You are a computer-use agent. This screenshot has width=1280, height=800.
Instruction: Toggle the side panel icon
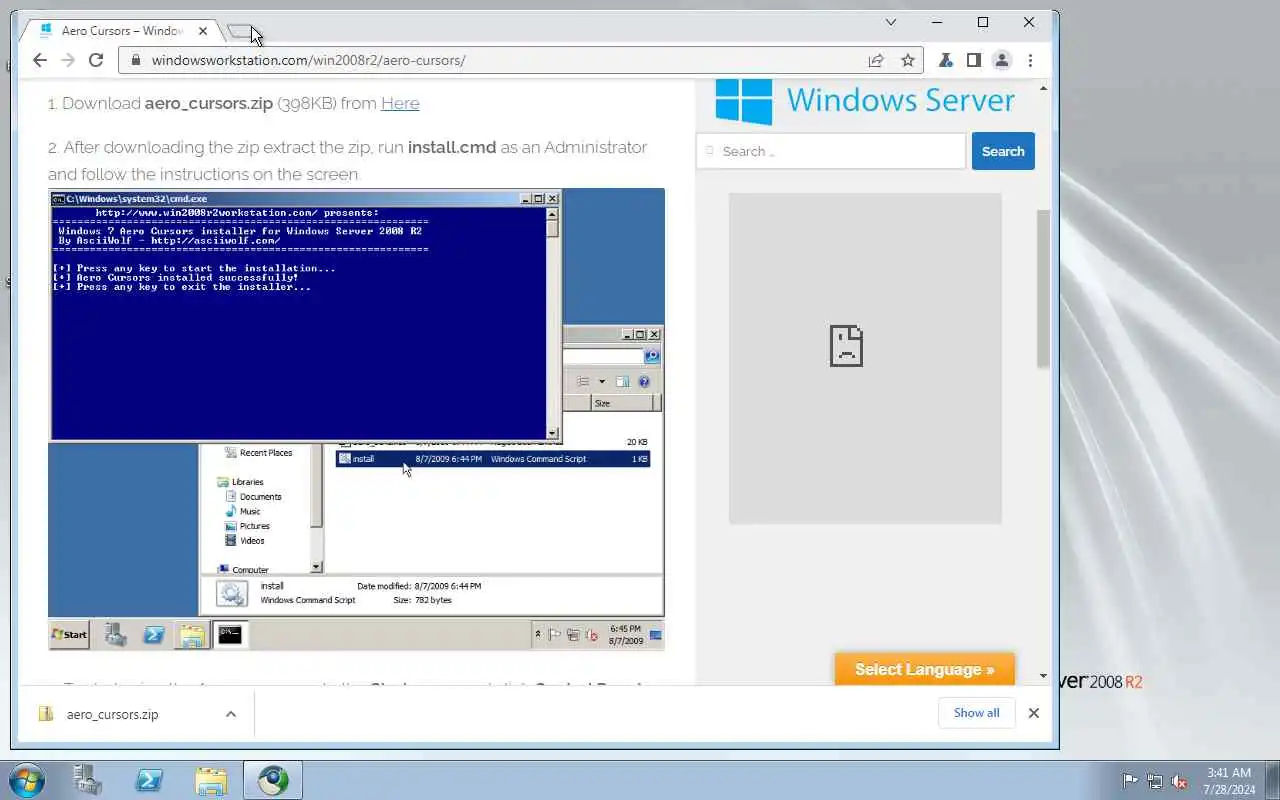coord(973,60)
